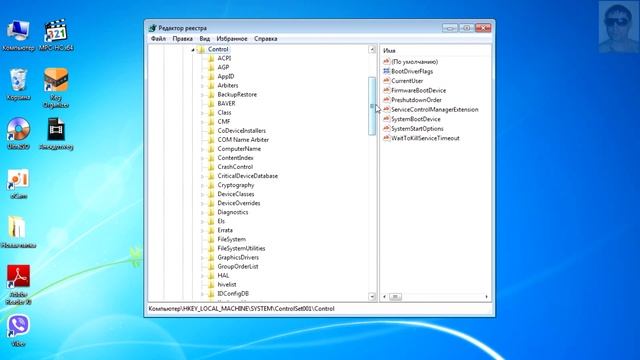Select the DeviceOverrides key
This screenshot has height=360, width=640.
pos(239,203)
